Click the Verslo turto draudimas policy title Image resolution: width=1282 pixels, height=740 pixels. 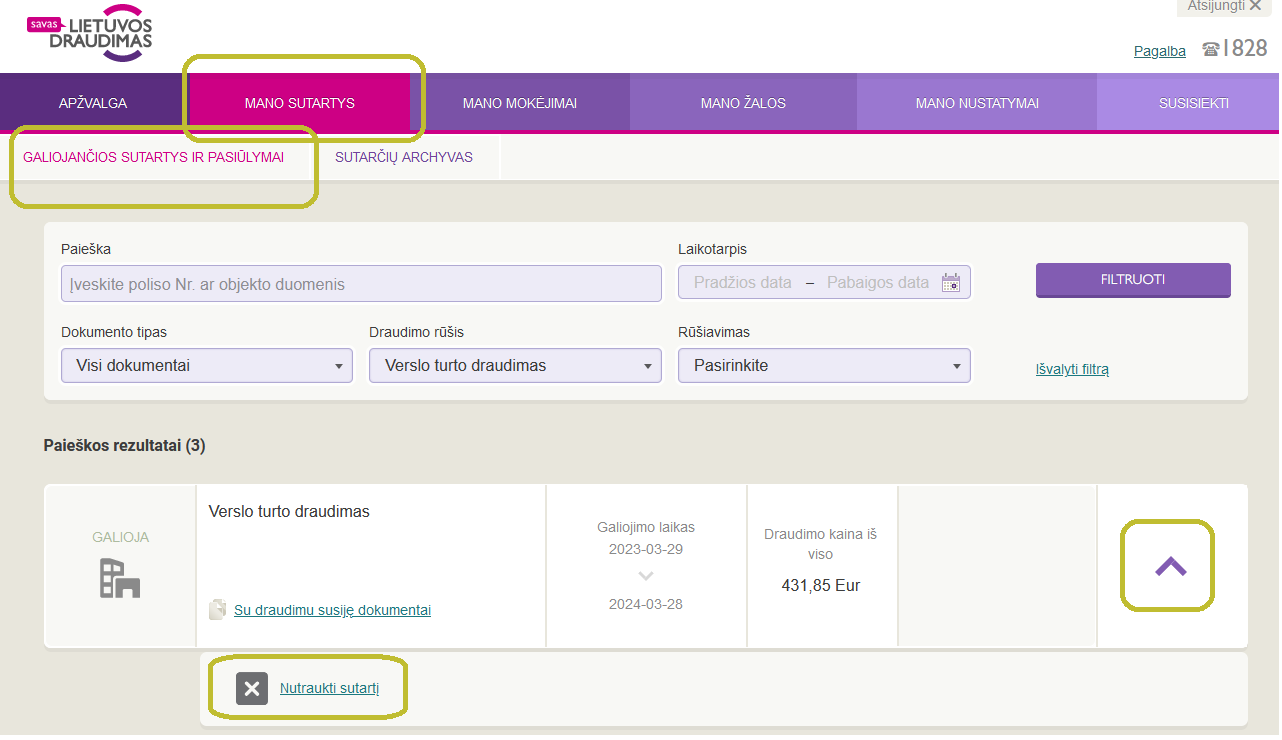pyautogui.click(x=289, y=512)
